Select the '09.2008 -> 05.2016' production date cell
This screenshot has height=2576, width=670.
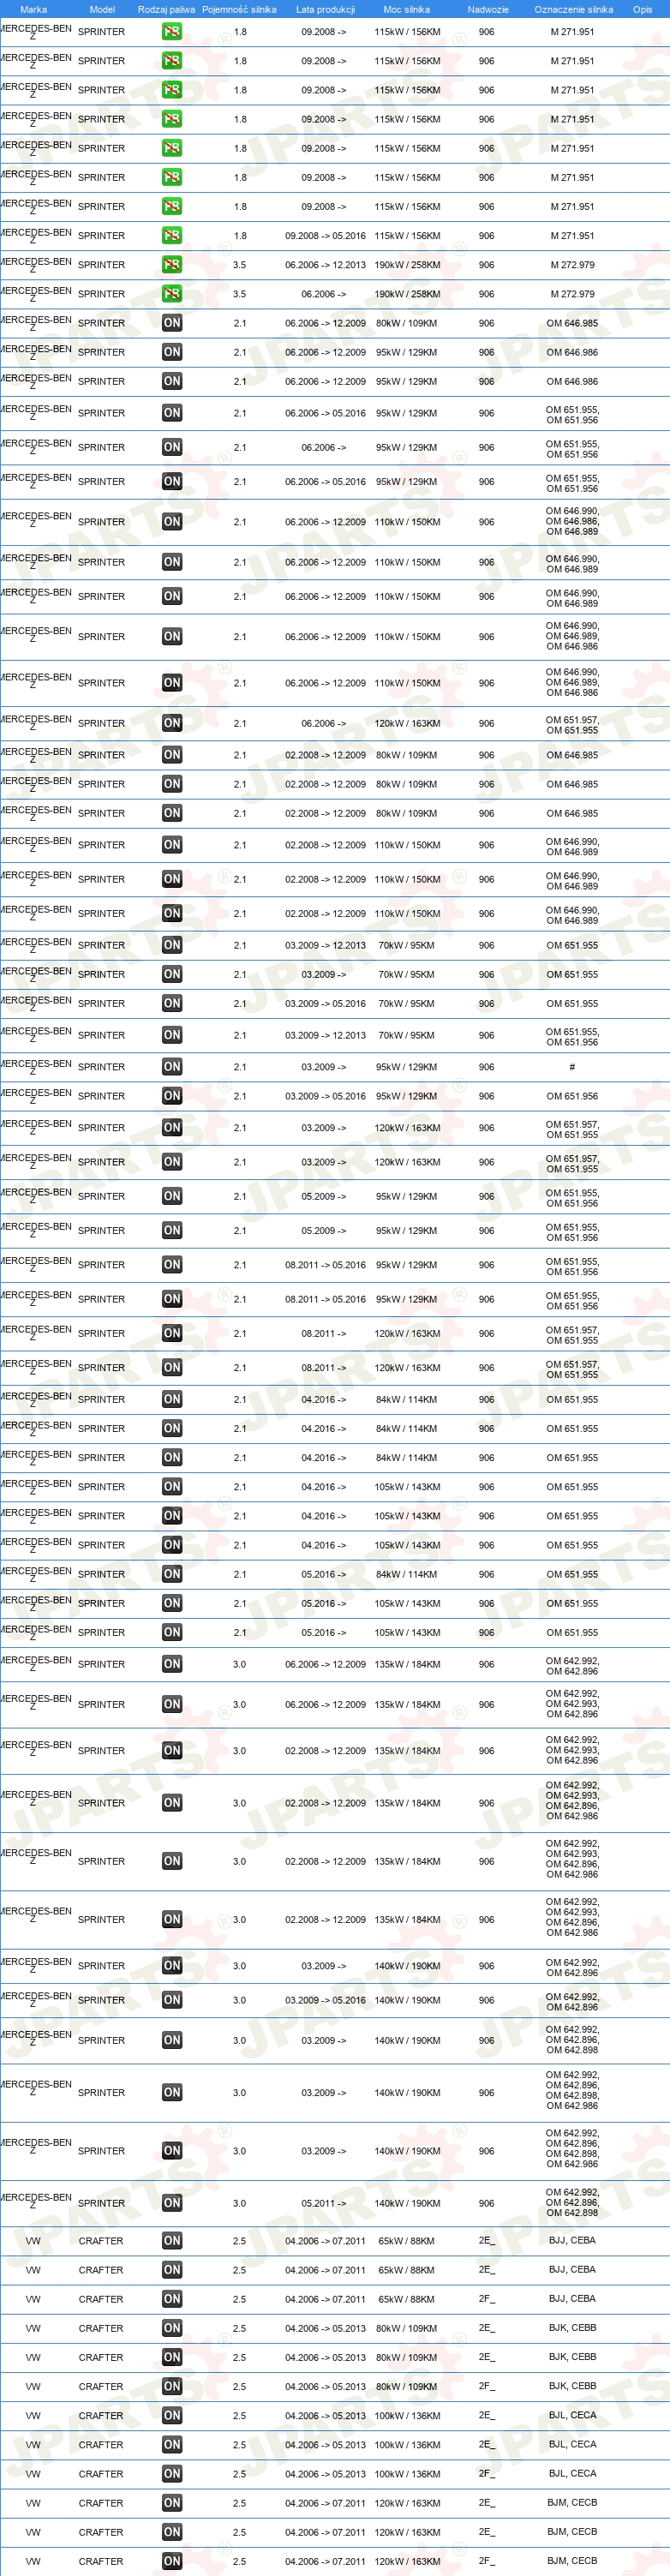[x=325, y=236]
